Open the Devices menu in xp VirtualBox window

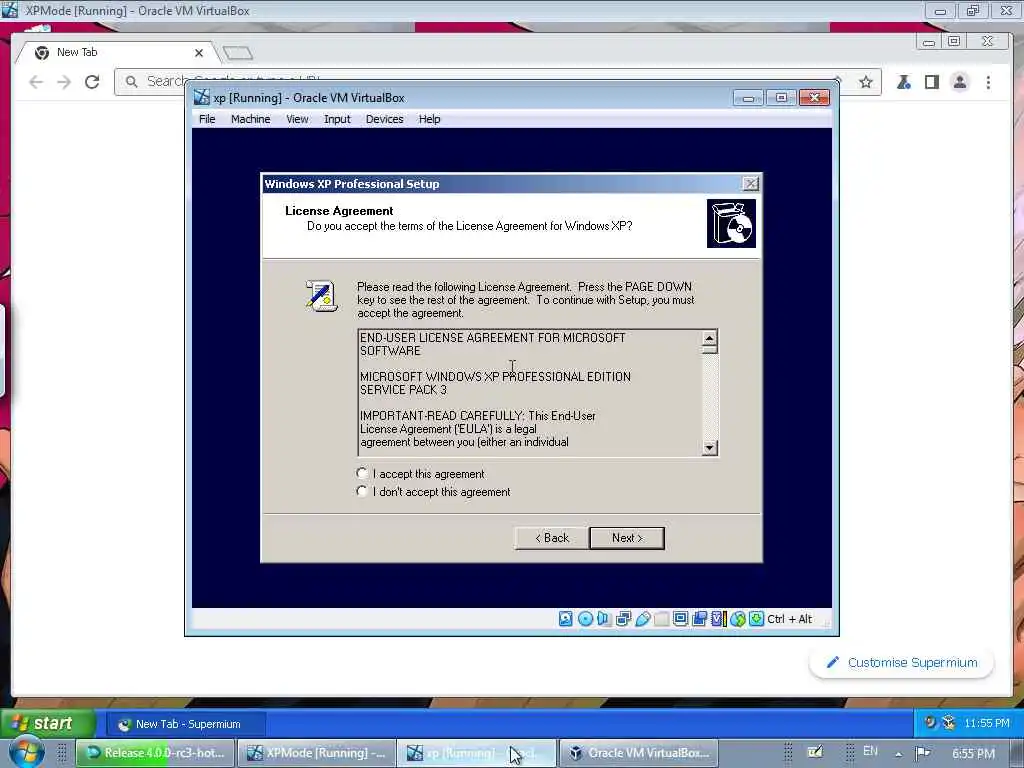384,119
